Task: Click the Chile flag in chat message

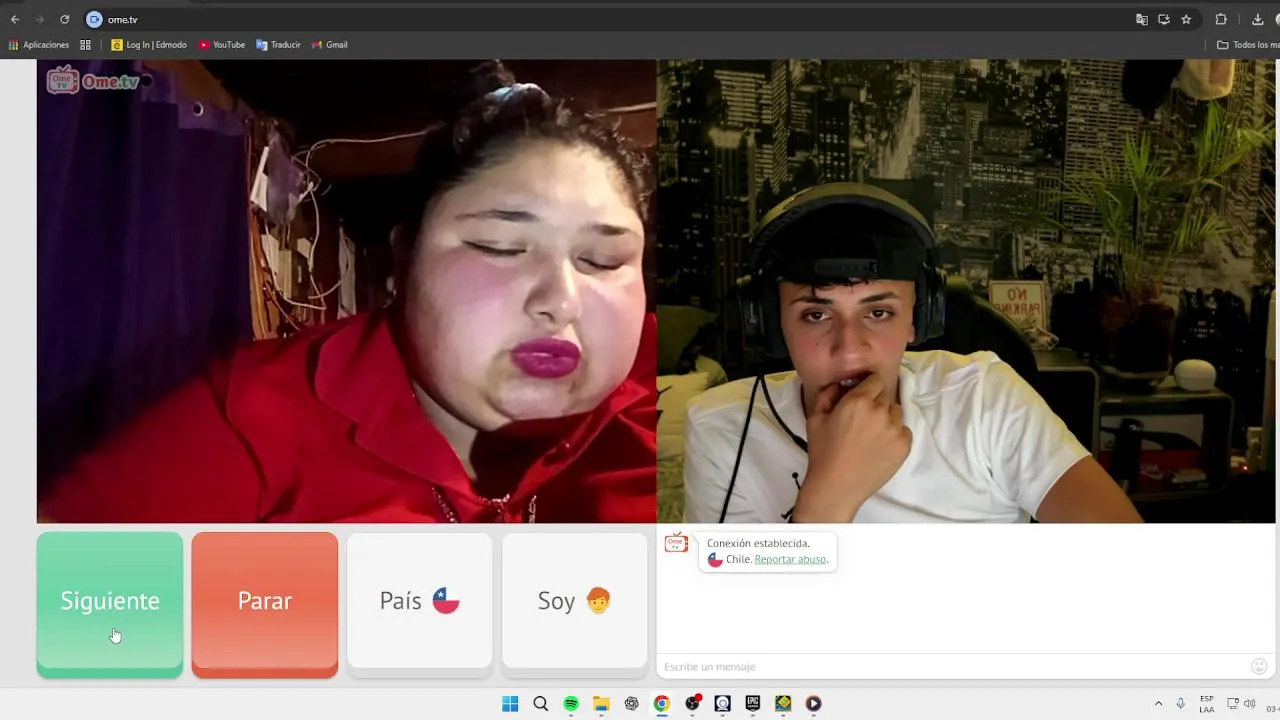Action: pos(715,560)
